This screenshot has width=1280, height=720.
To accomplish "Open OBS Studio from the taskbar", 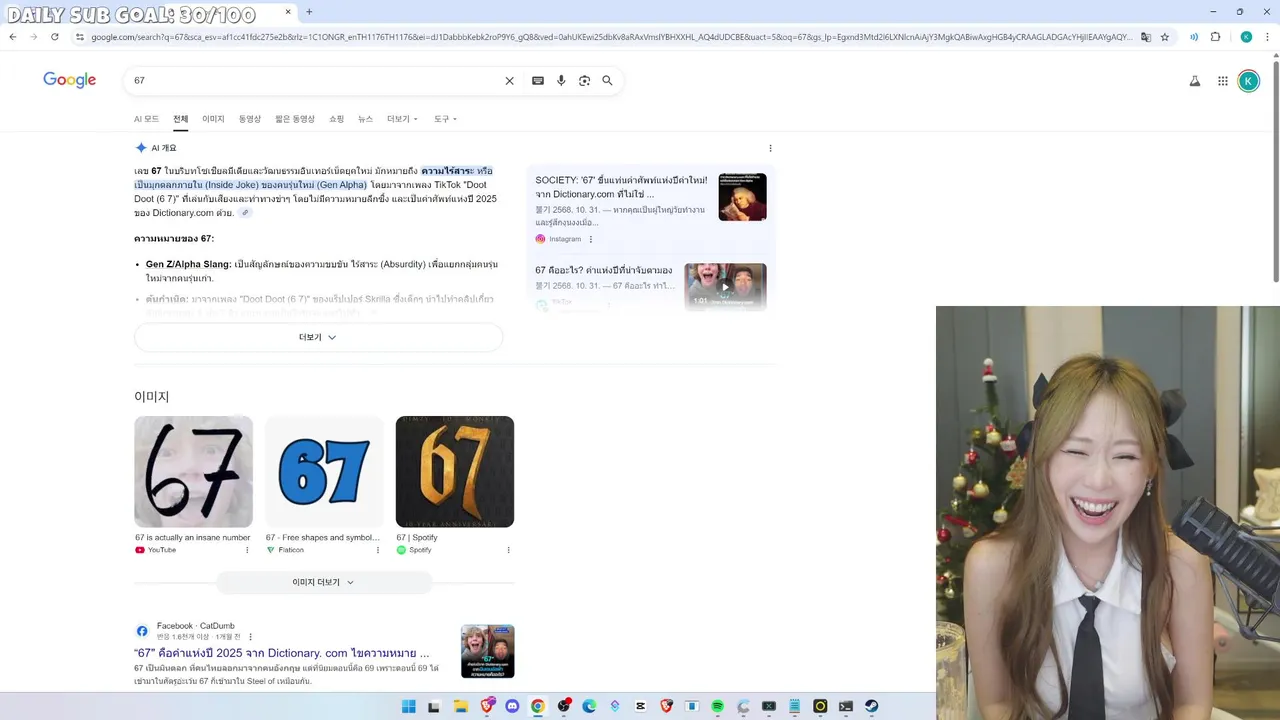I will coord(564,706).
